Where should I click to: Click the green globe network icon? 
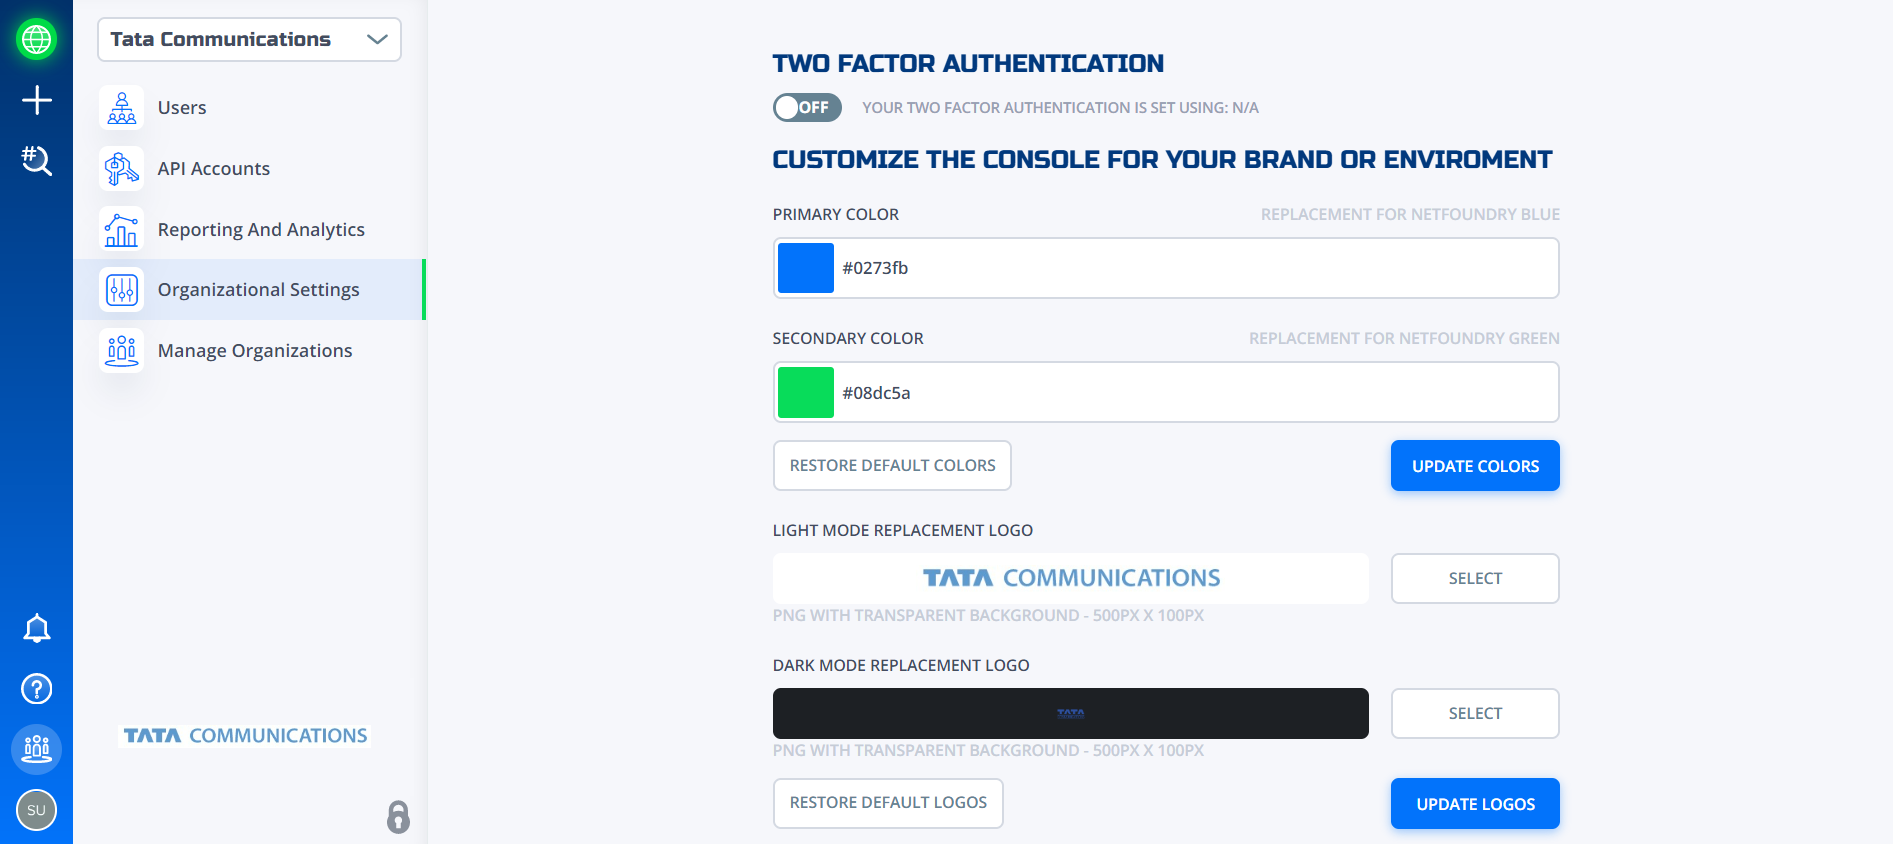pyautogui.click(x=37, y=39)
